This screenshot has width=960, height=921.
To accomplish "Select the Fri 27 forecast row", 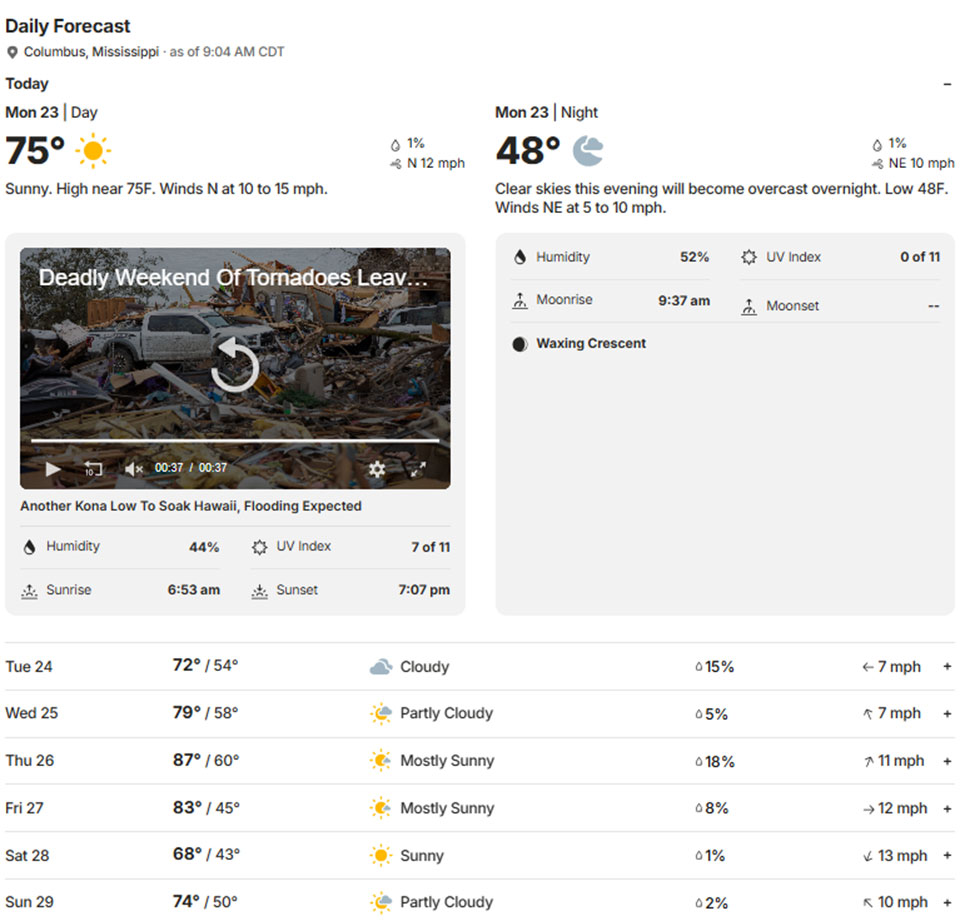I will (480, 808).
